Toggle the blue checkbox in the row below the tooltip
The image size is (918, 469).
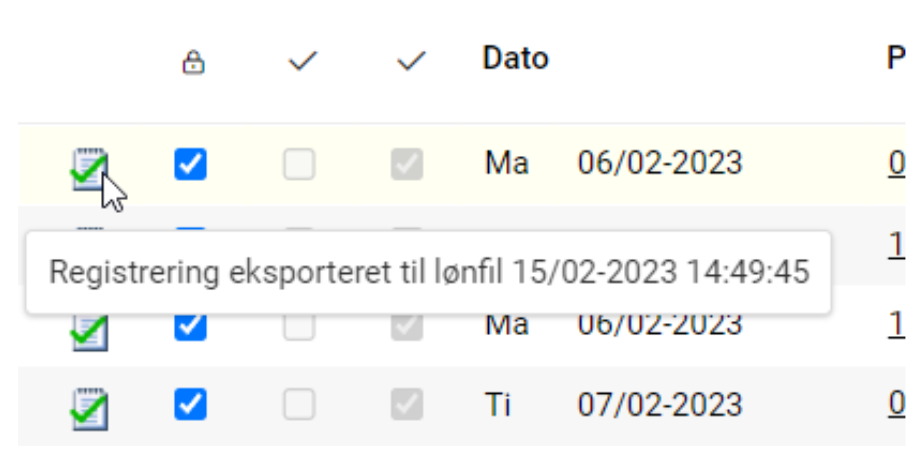[x=190, y=326]
